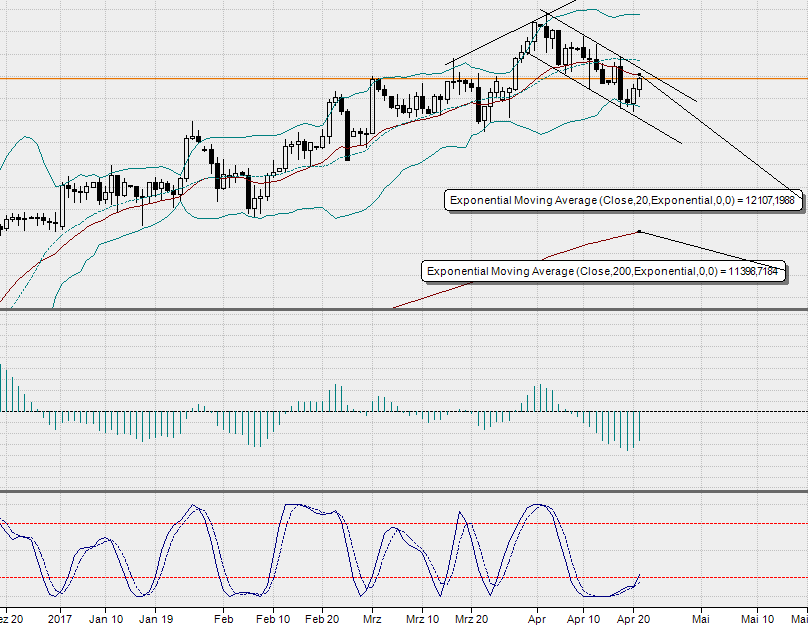Image resolution: width=808 pixels, height=633 pixels.
Task: Click the 'Mai' month label between Apr 20 and Mai 10
Action: [x=701, y=619]
